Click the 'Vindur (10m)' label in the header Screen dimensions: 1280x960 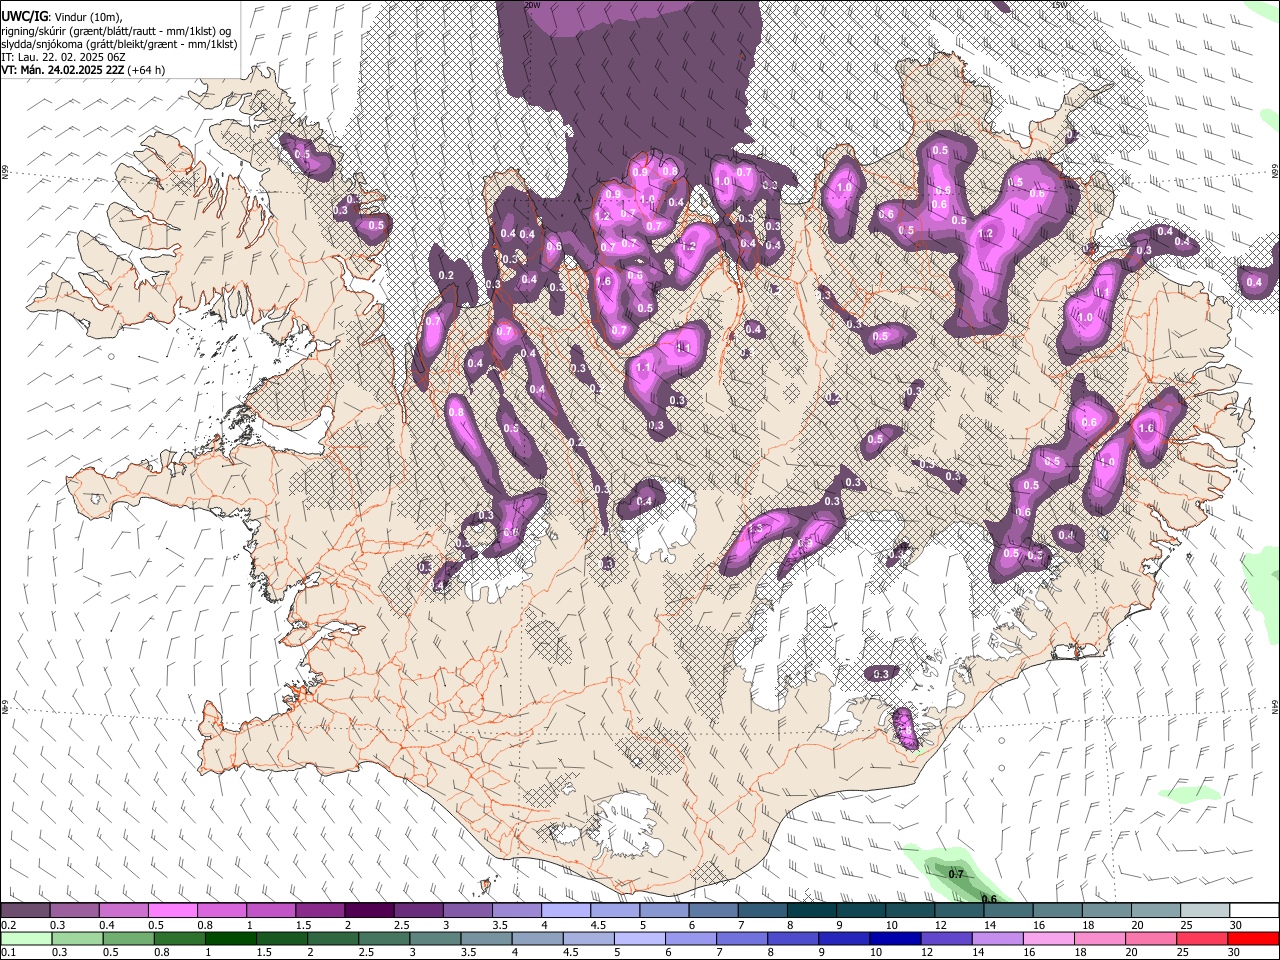tap(88, 17)
